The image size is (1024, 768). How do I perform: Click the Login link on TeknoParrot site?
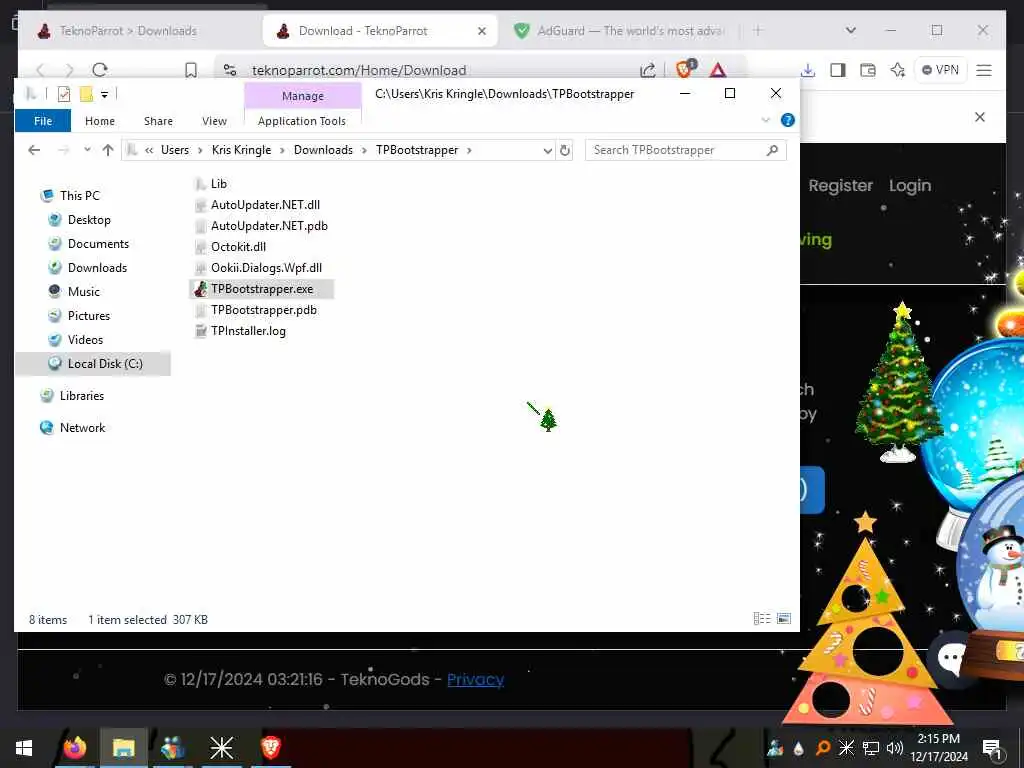coord(910,186)
